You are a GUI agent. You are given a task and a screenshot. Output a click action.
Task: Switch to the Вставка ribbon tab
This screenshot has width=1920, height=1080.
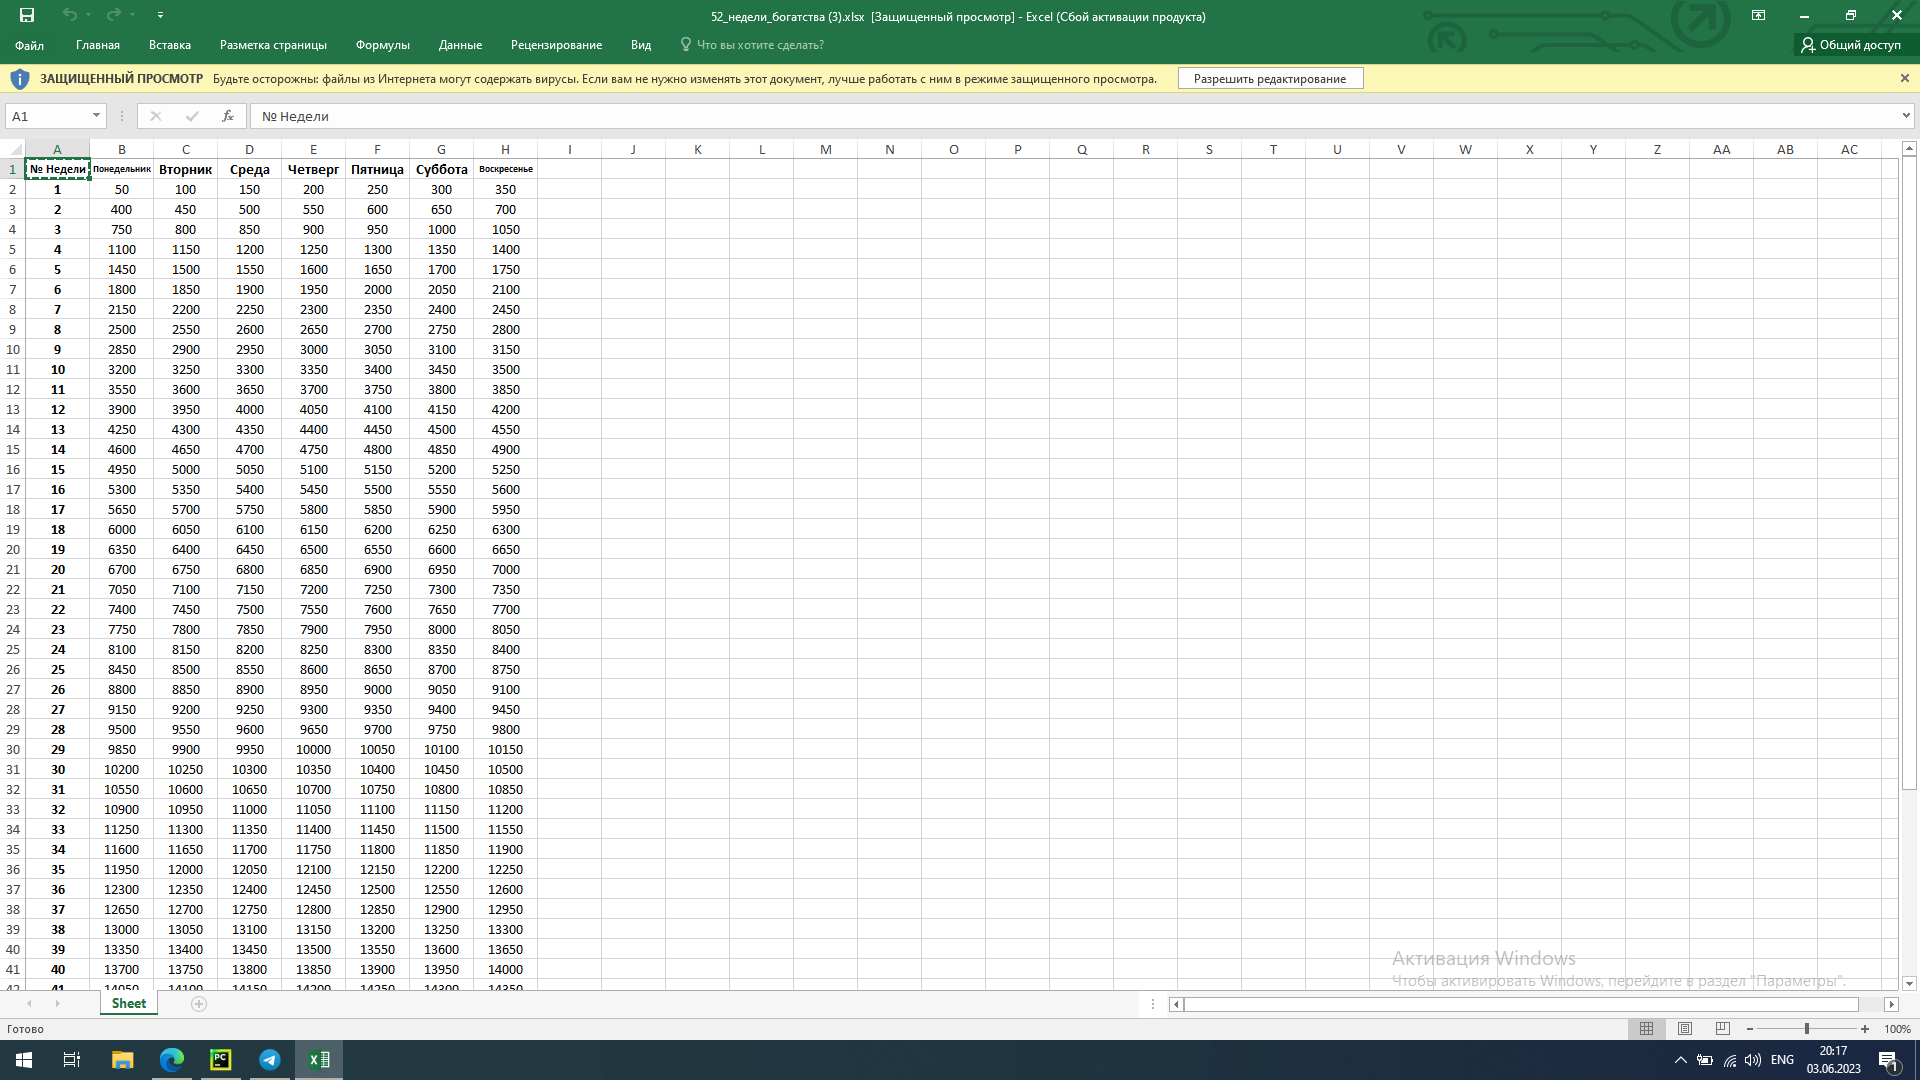pyautogui.click(x=170, y=45)
